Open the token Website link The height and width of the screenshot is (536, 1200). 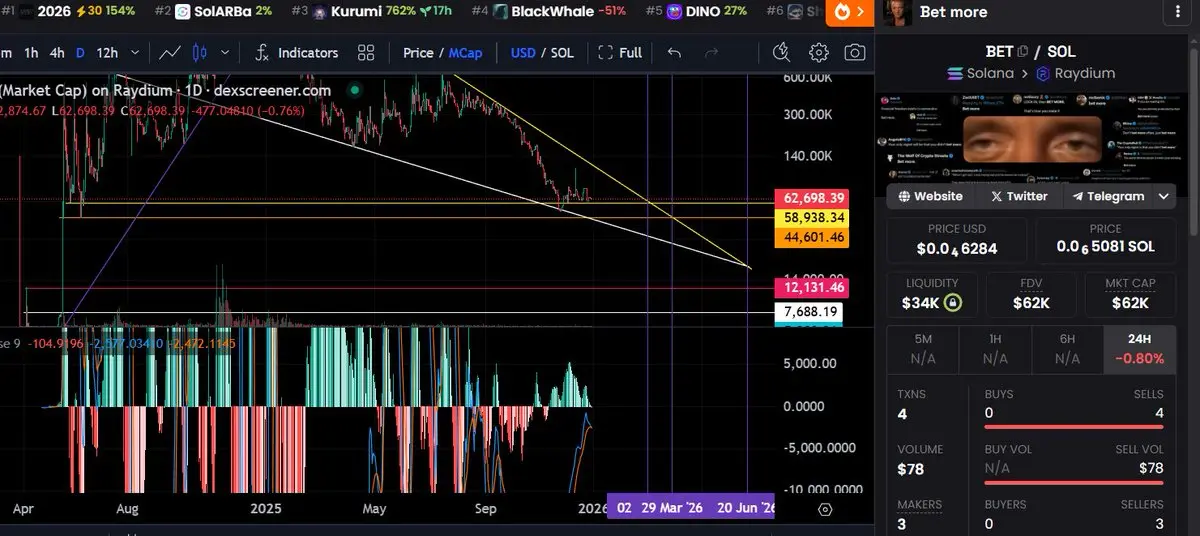(930, 196)
